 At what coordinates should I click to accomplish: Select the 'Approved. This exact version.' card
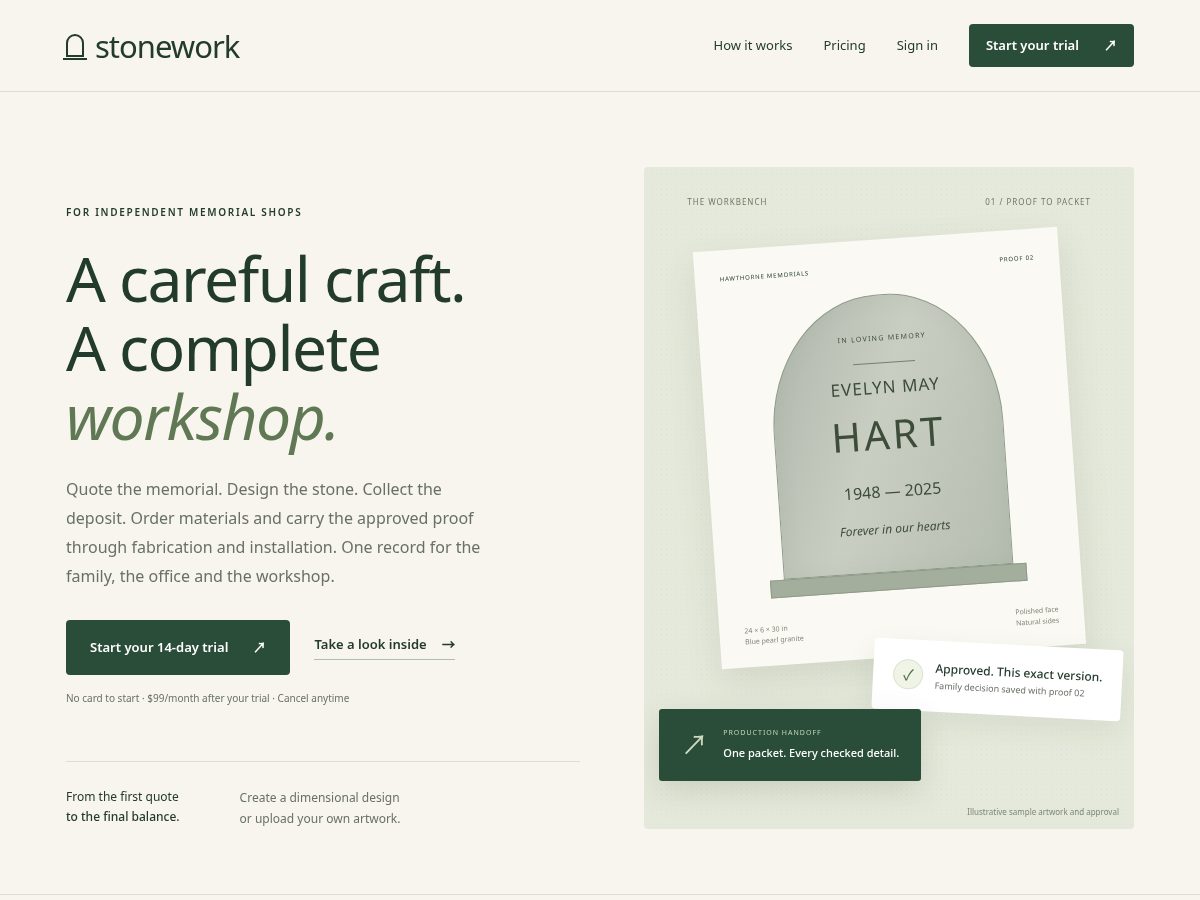[997, 679]
